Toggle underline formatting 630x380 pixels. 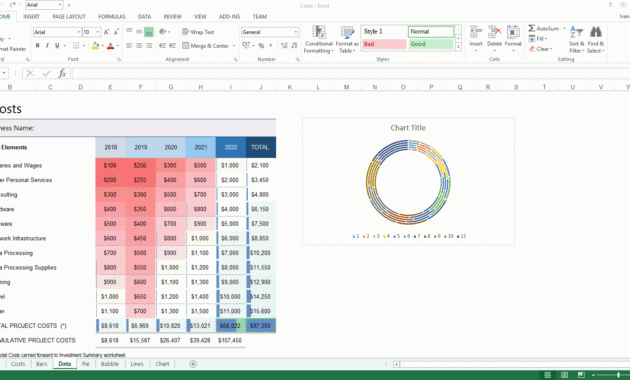click(57, 46)
